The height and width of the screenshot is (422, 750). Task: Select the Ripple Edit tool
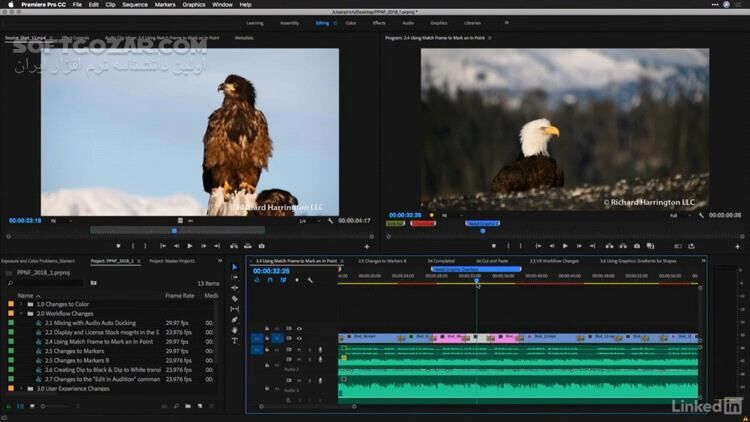coord(234,288)
